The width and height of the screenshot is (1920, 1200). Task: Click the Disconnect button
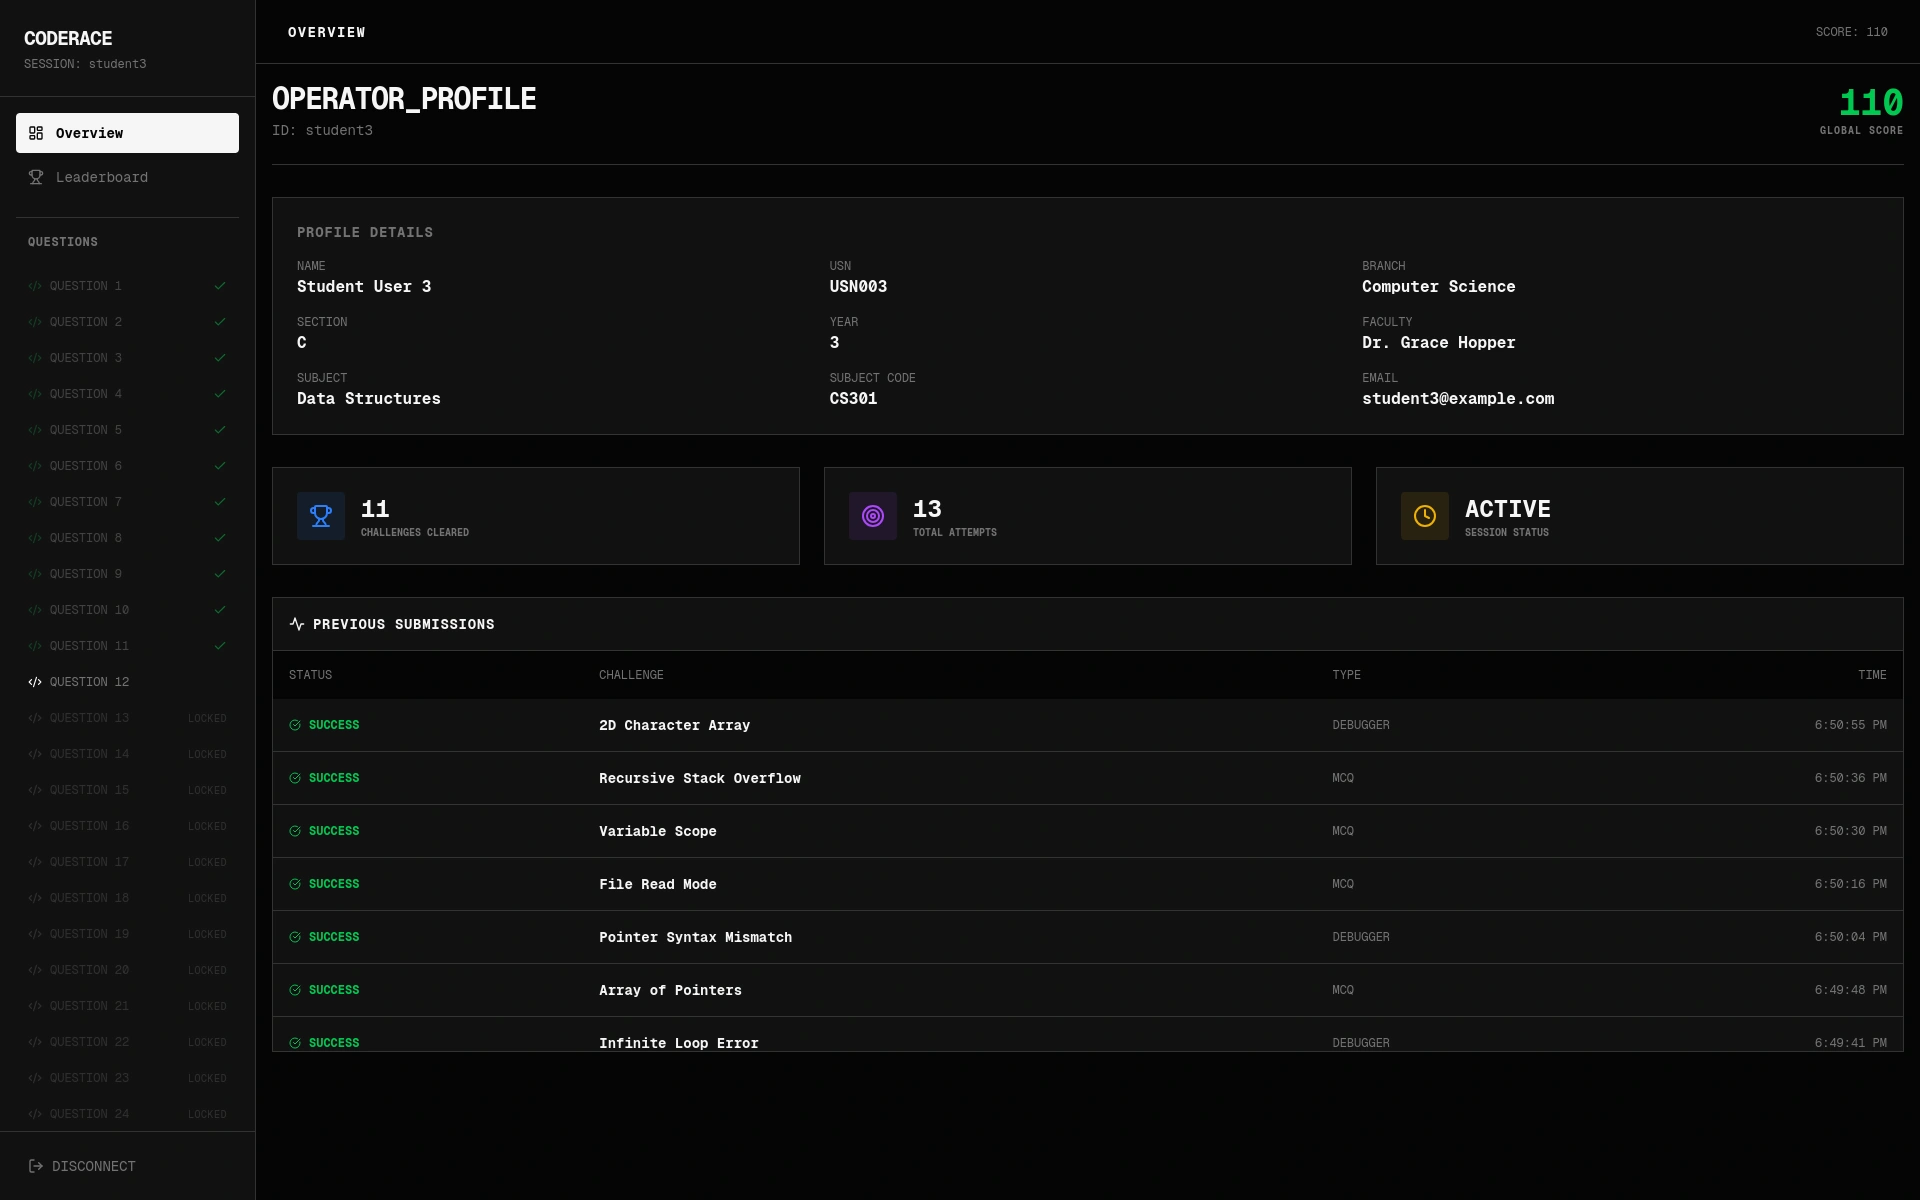coord(94,1166)
